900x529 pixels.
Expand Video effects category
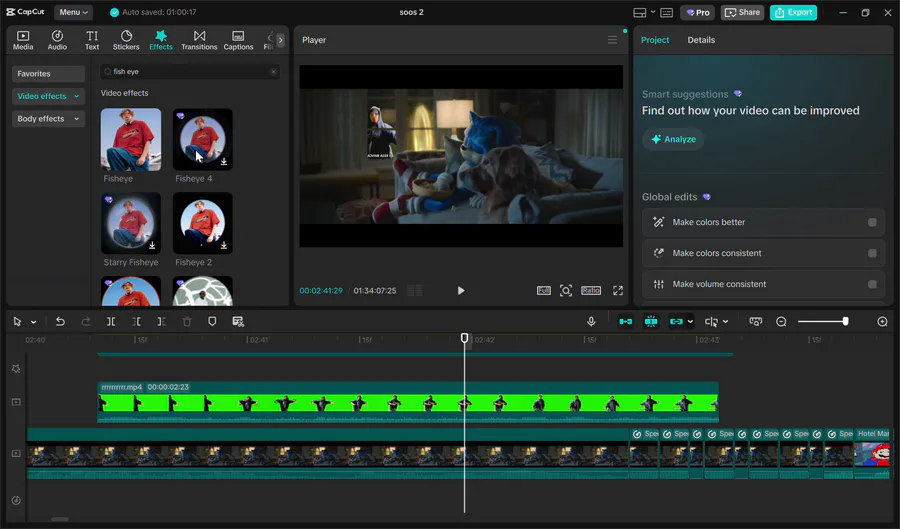pyautogui.click(x=48, y=96)
